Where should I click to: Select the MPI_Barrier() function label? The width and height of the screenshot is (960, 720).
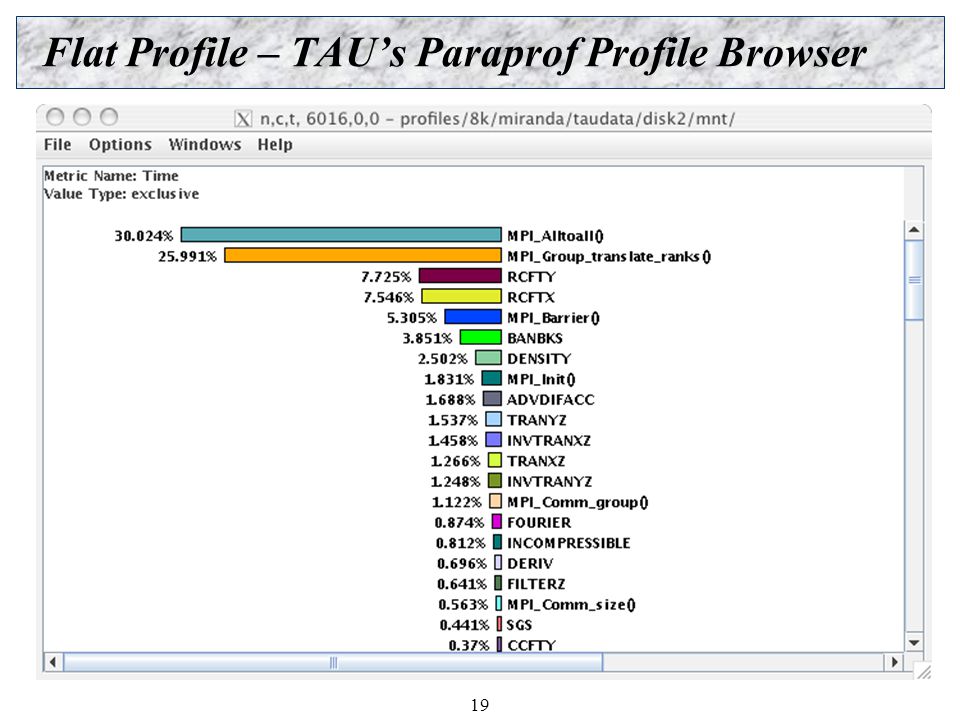[553, 318]
